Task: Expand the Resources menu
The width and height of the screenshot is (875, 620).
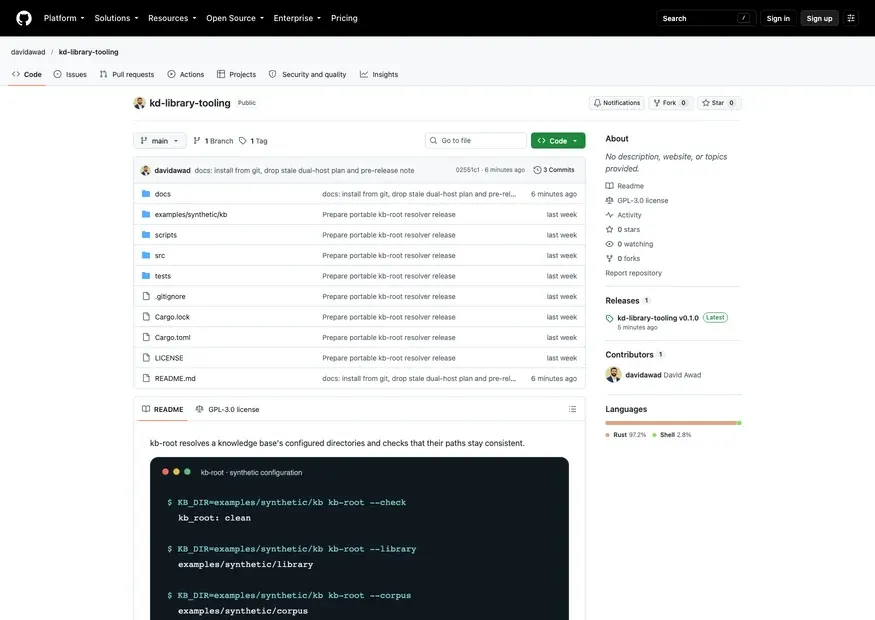Action: [172, 18]
